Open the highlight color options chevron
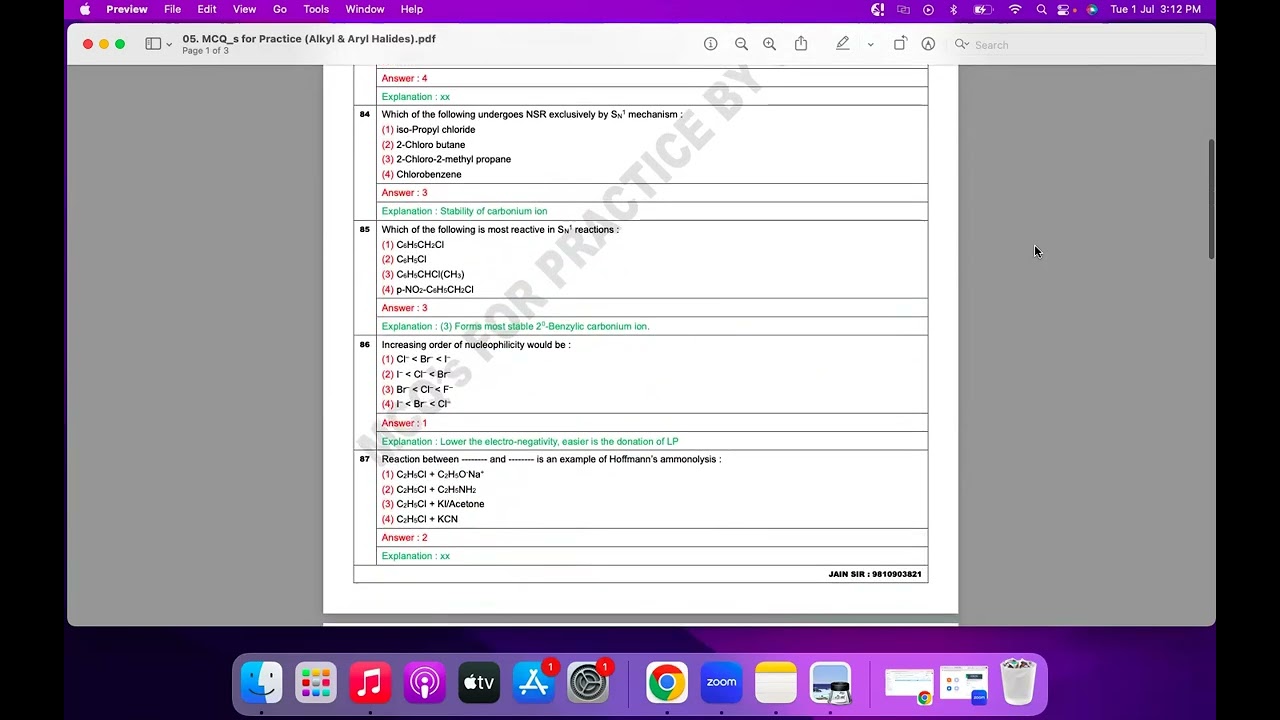The height and width of the screenshot is (720, 1280). point(870,45)
